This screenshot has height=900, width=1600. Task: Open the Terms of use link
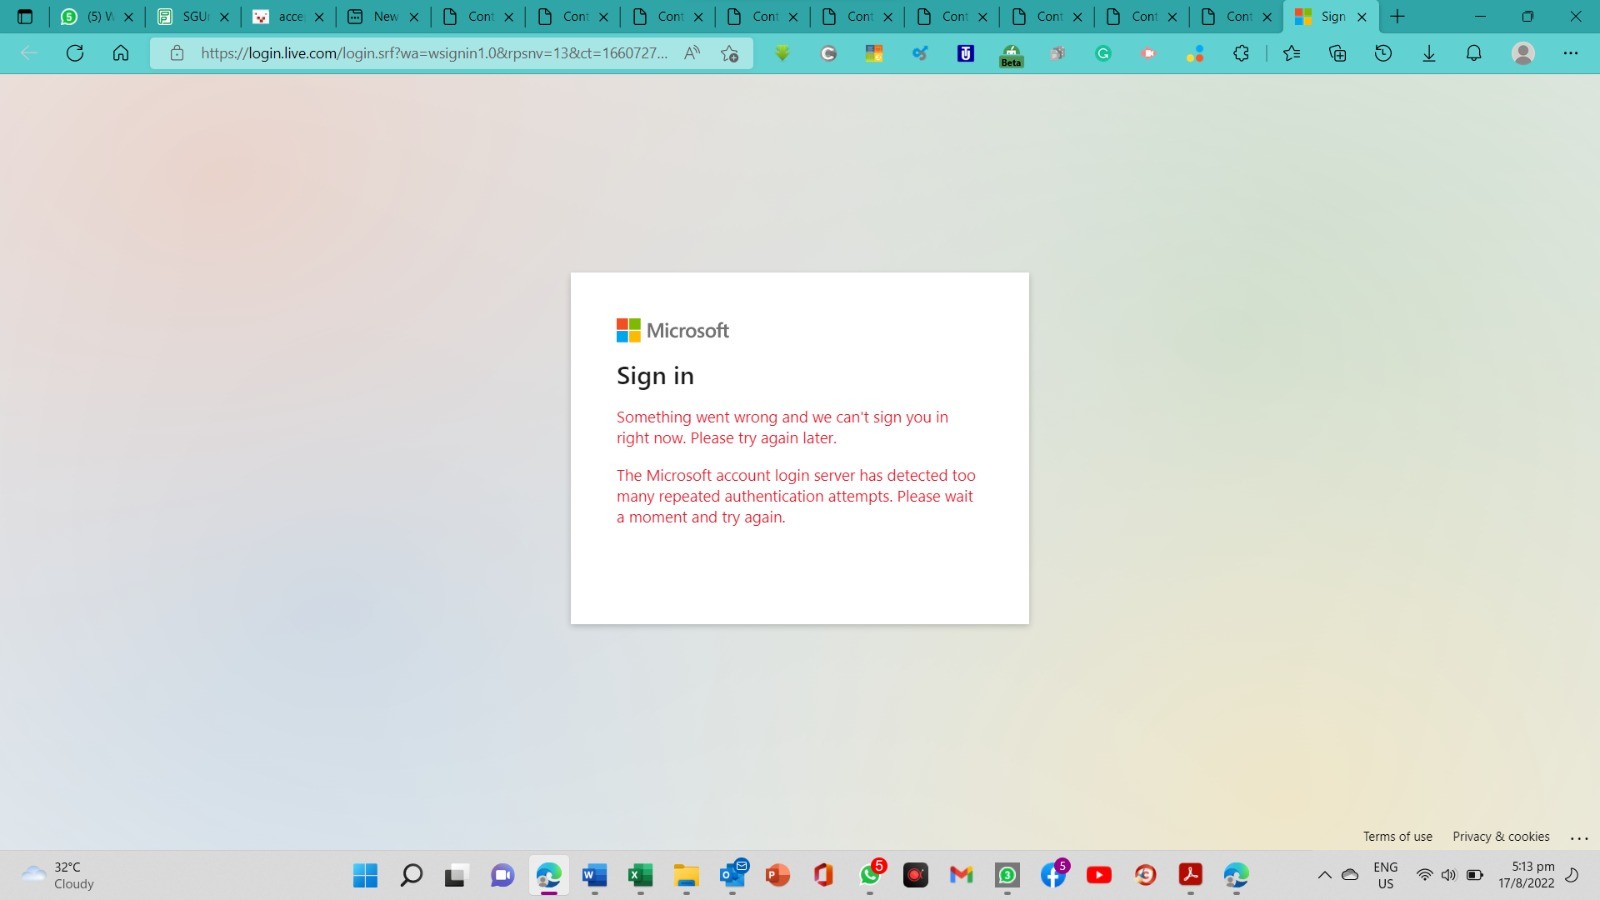tap(1397, 837)
